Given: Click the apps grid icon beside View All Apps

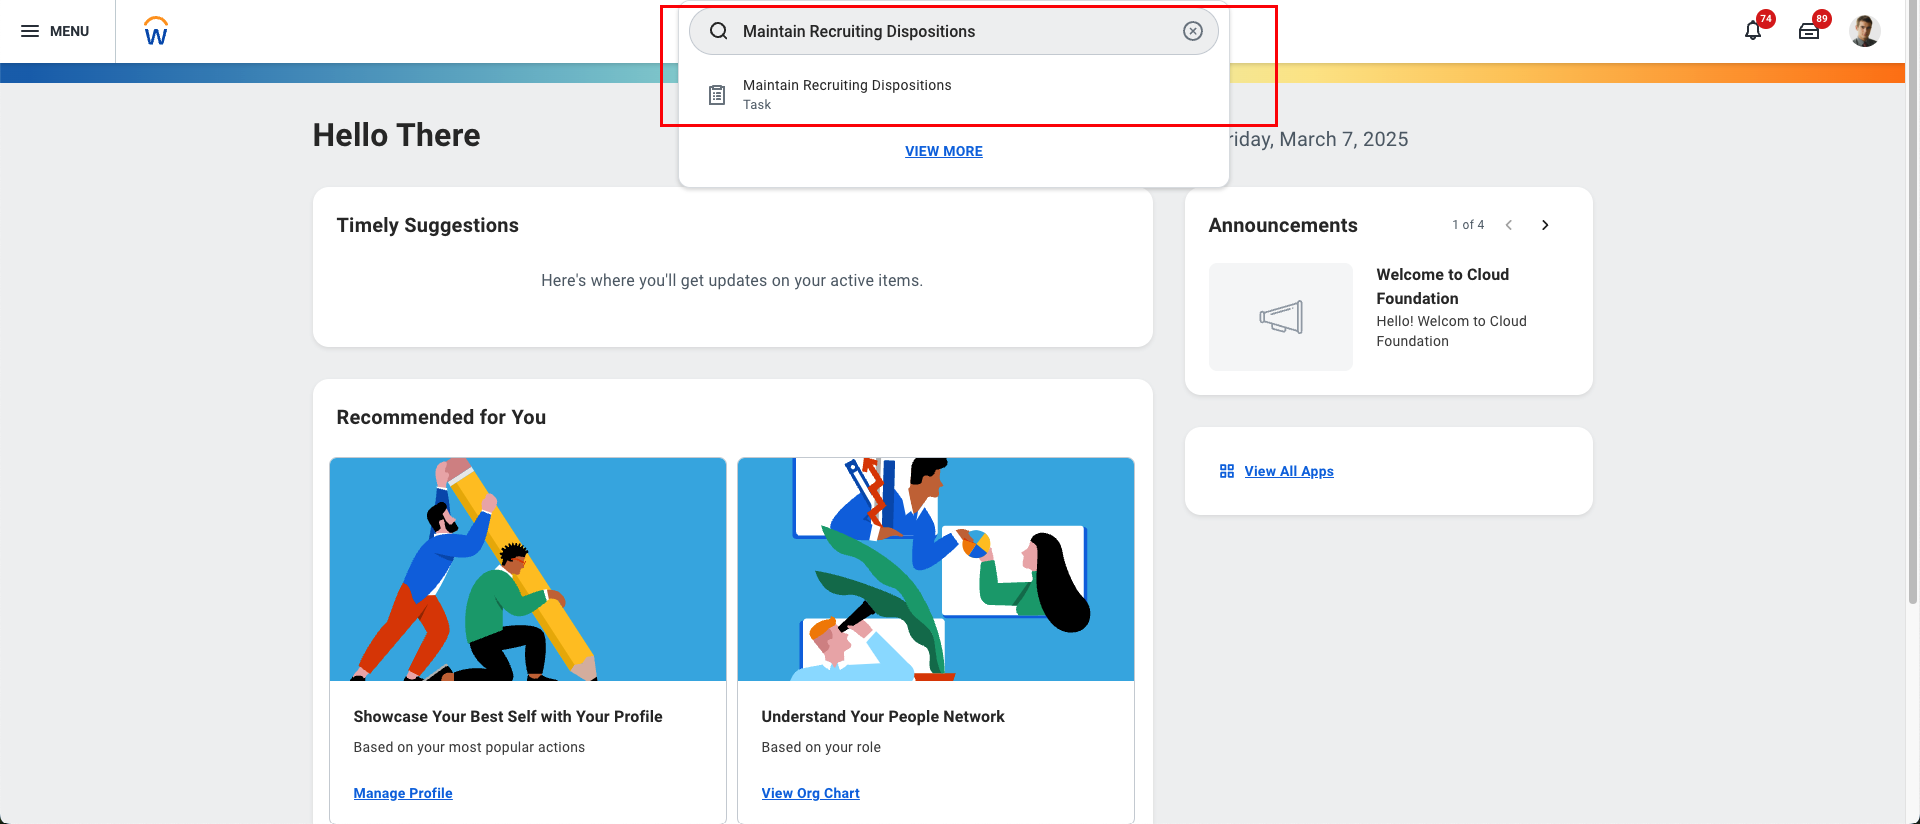Looking at the screenshot, I should tap(1227, 471).
